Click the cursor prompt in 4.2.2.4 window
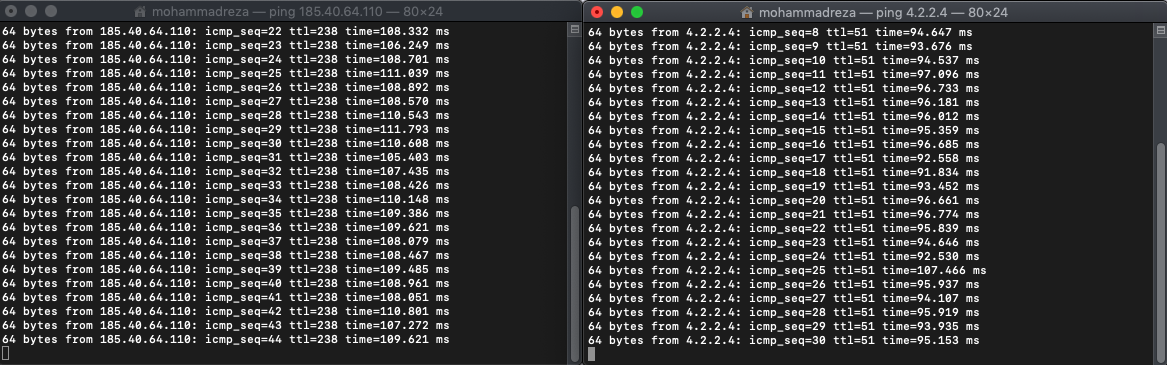 [x=592, y=355]
